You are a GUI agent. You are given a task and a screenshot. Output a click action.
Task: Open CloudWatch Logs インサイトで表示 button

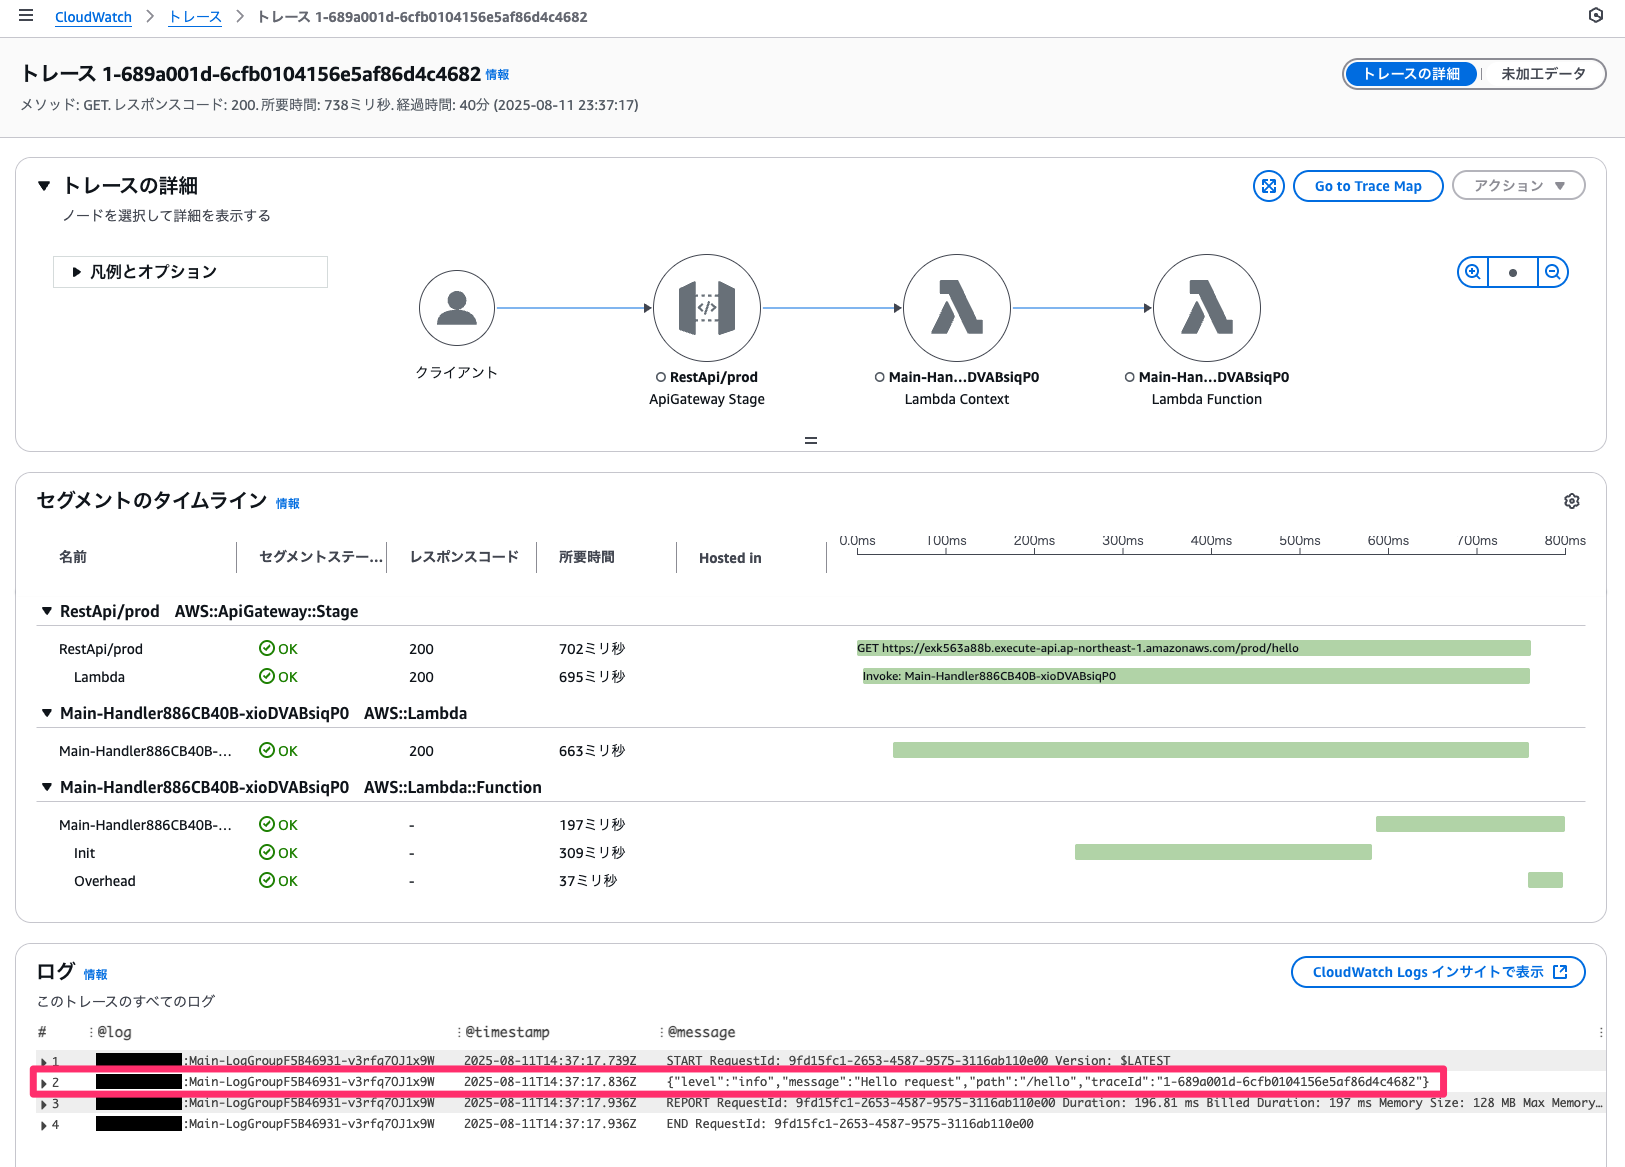(x=1438, y=972)
